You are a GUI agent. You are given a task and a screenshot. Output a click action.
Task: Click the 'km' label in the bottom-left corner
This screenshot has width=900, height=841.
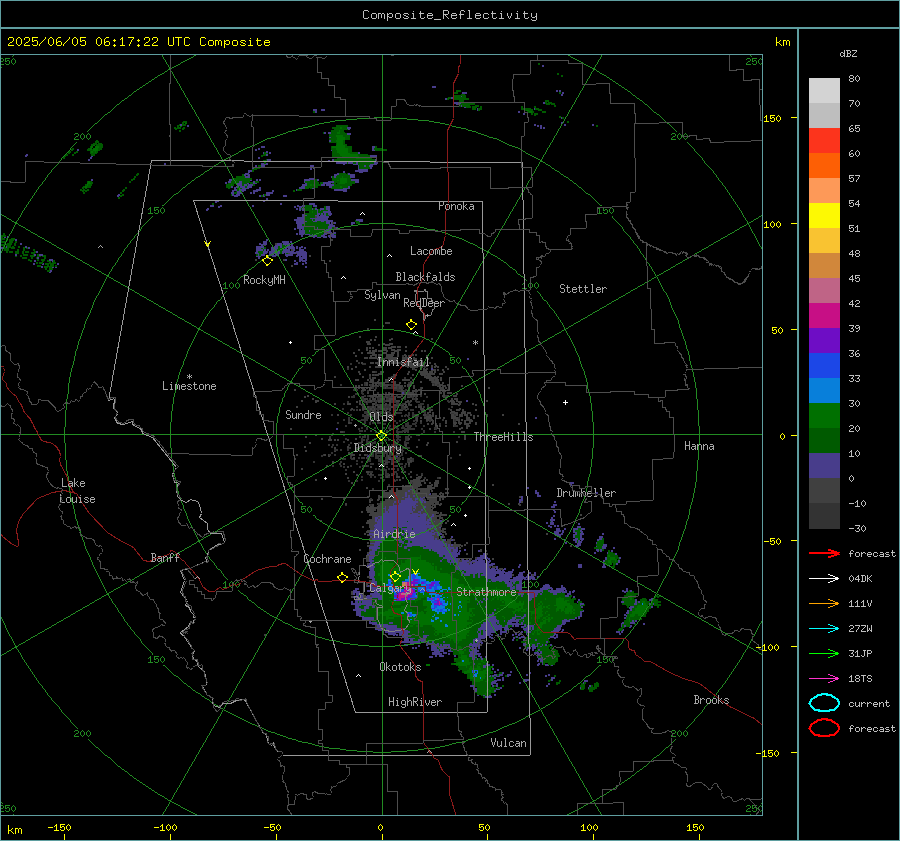14,830
